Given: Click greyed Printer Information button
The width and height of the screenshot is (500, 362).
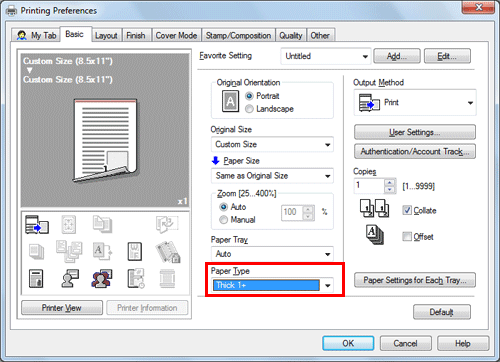Looking at the screenshot, I should tap(147, 308).
